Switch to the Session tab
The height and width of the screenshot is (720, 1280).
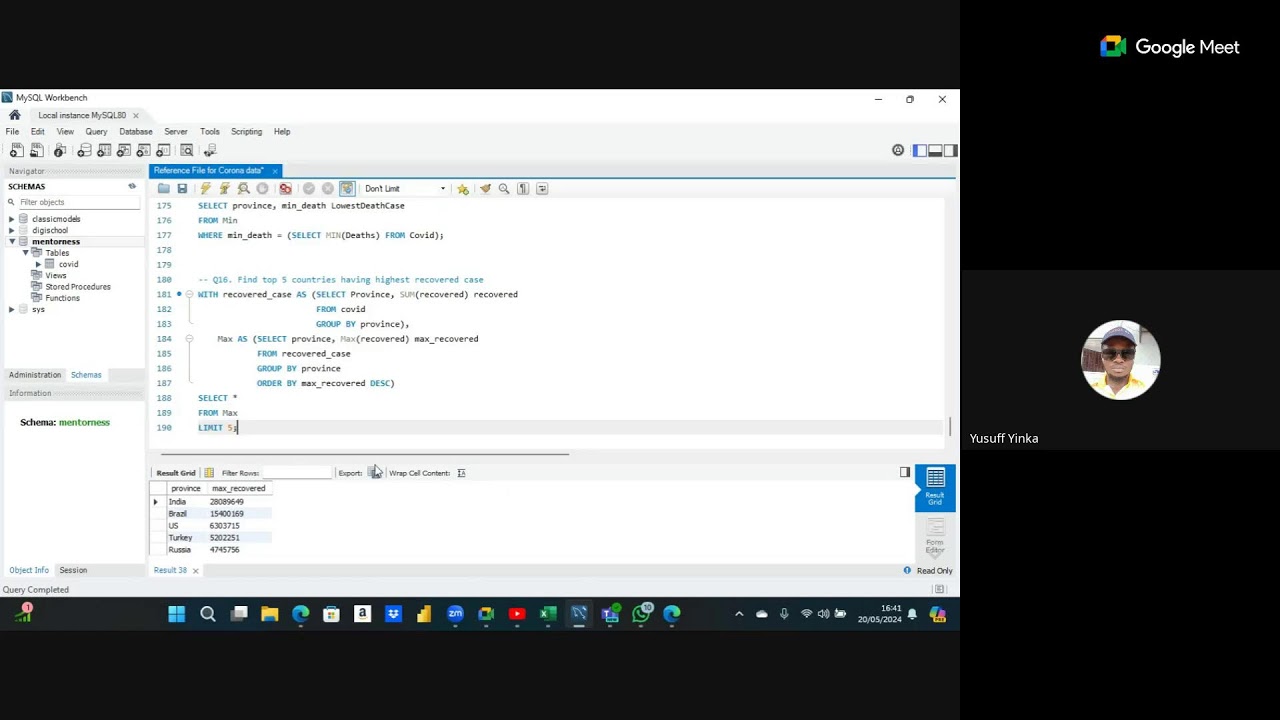tap(73, 570)
